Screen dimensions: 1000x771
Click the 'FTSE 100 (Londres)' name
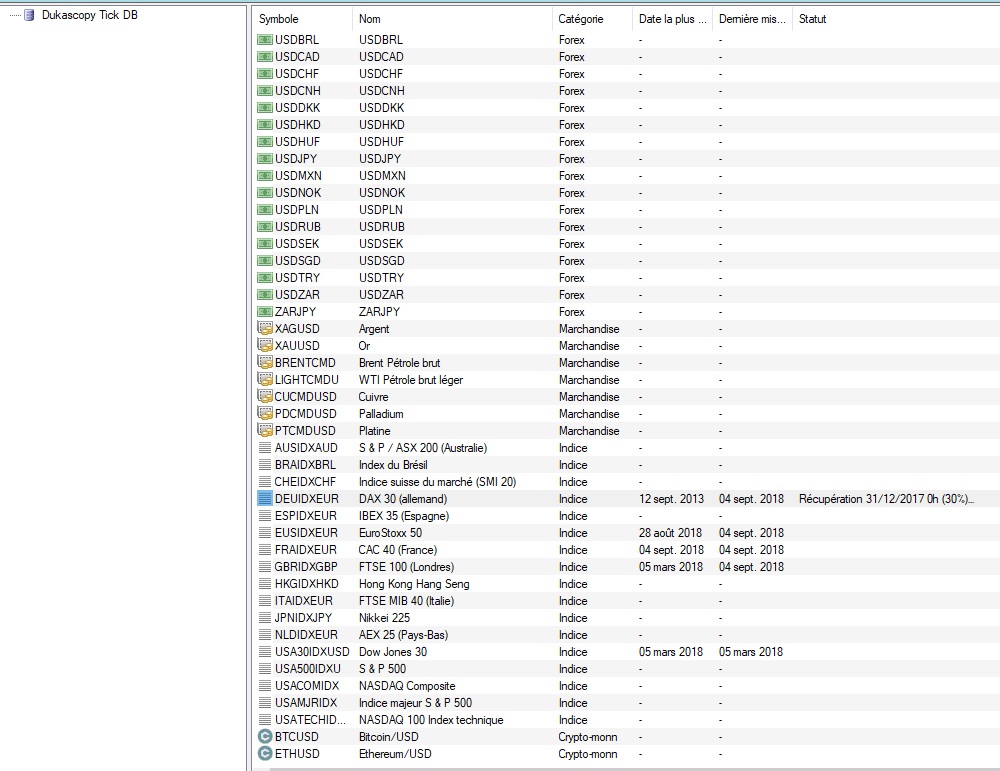coord(406,567)
